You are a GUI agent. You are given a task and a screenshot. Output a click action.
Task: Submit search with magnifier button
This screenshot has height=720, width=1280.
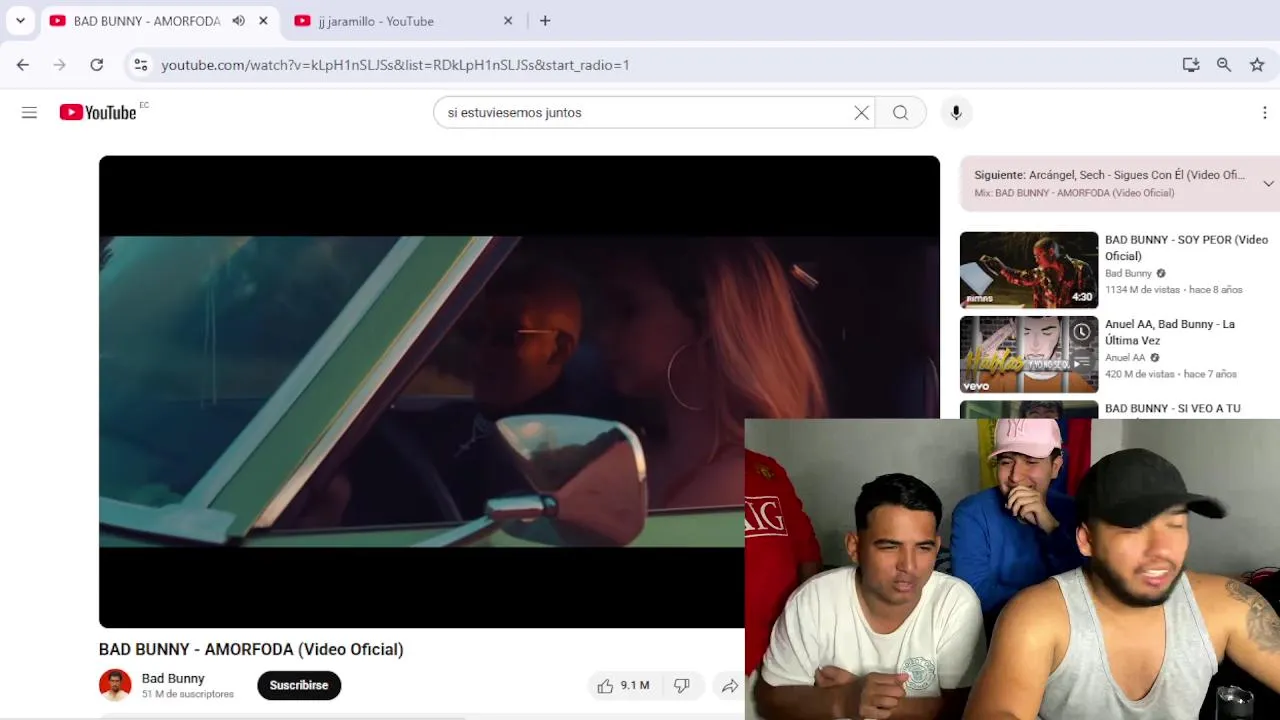(901, 113)
